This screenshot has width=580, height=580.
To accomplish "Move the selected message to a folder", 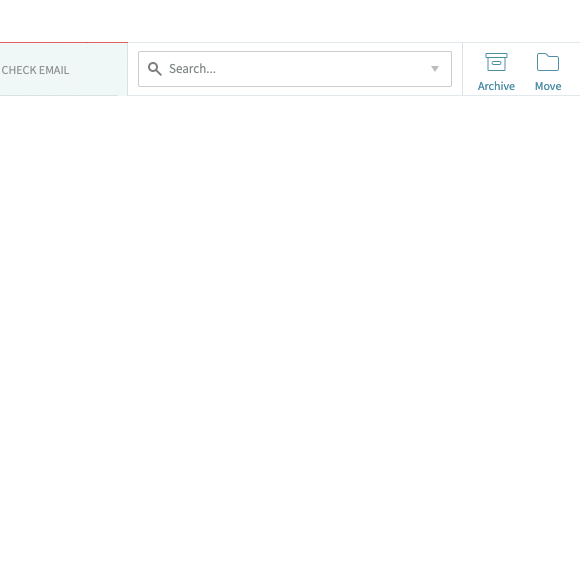I will click(x=548, y=72).
